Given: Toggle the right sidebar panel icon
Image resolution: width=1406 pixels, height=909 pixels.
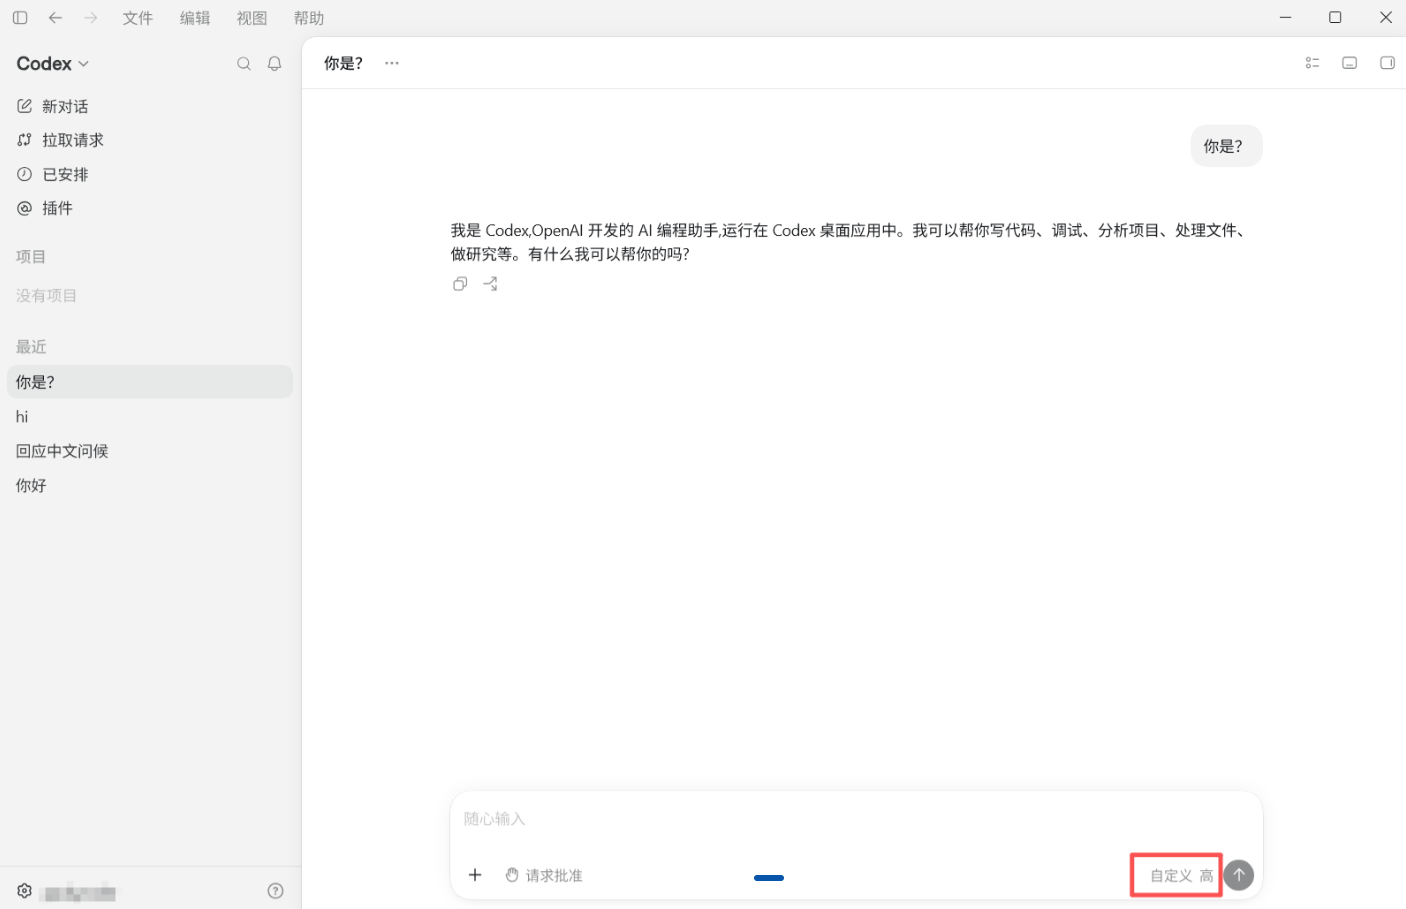Looking at the screenshot, I should tap(1387, 63).
